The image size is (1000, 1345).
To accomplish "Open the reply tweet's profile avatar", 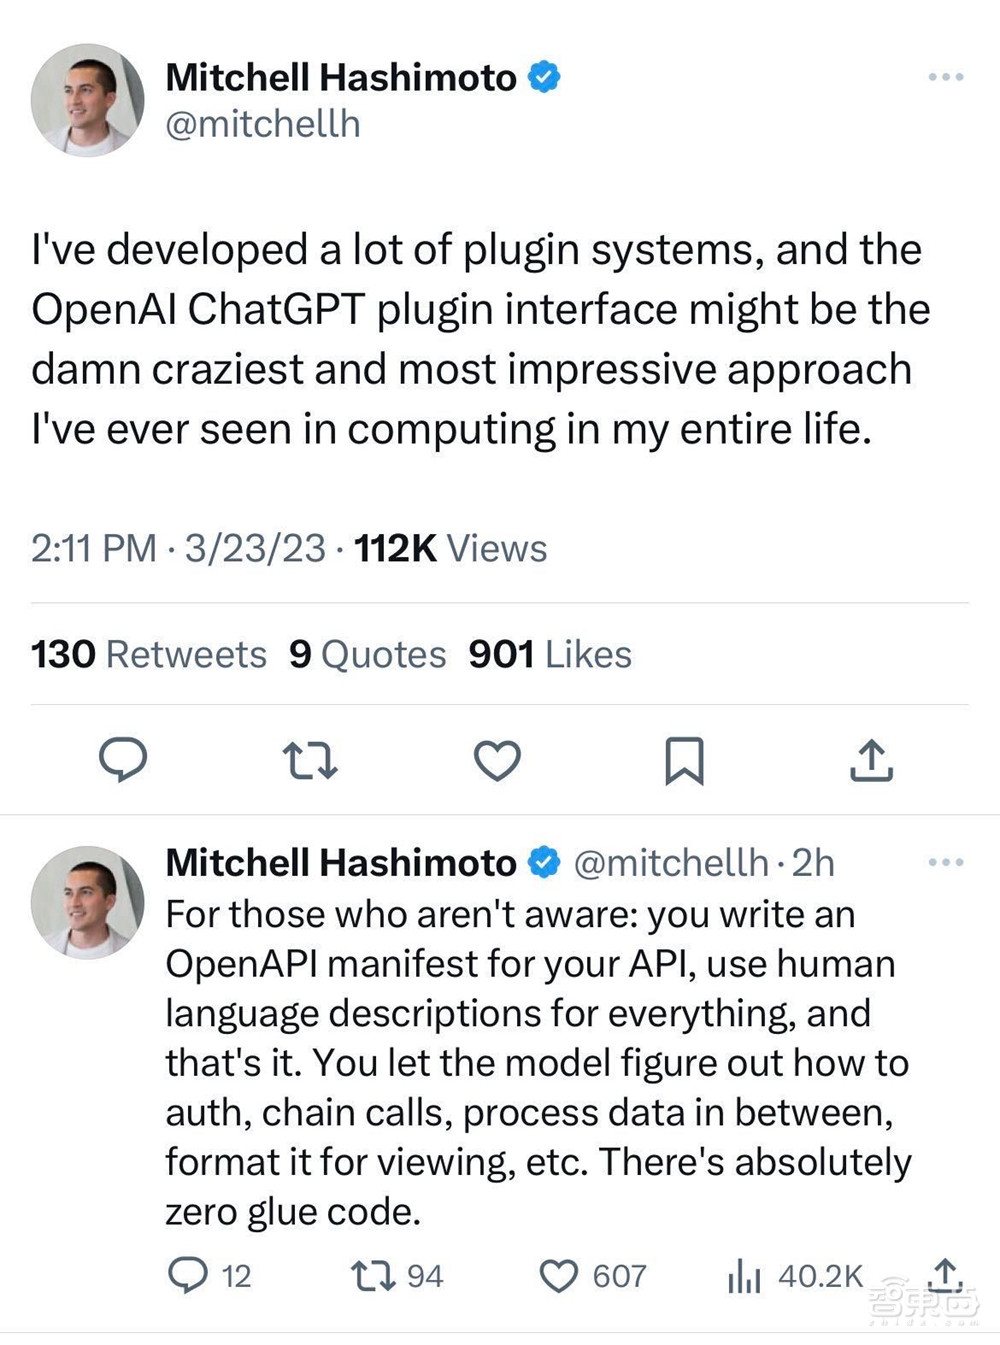I will tap(88, 902).
